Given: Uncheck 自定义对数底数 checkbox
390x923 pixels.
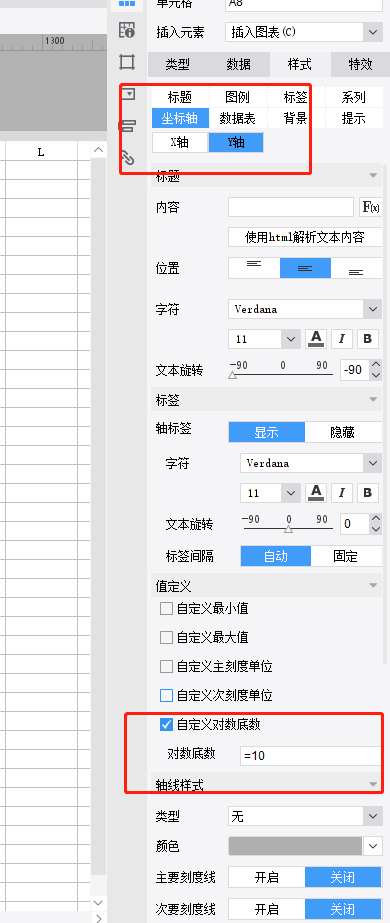Looking at the screenshot, I should click(166, 725).
